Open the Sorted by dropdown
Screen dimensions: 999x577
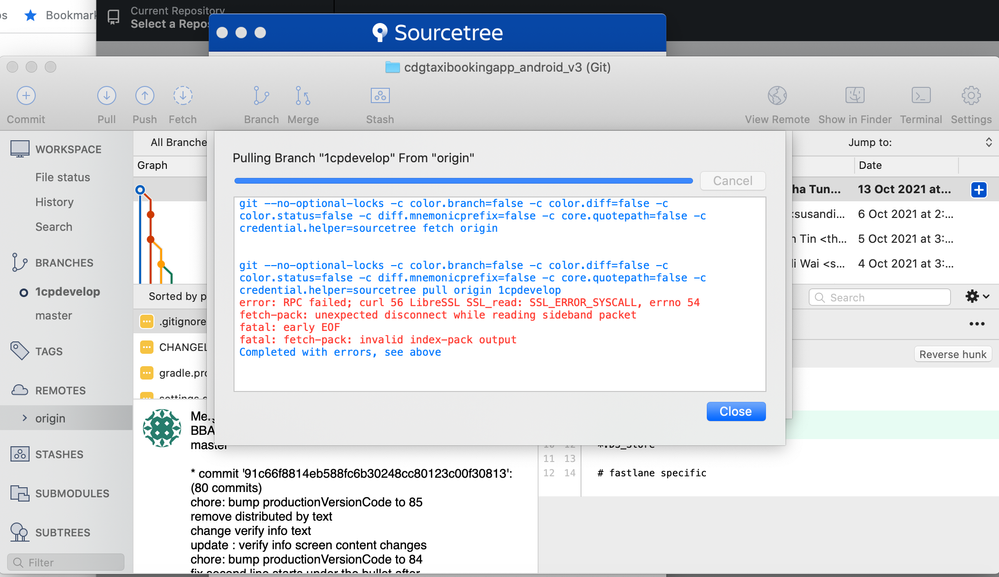click(178, 296)
